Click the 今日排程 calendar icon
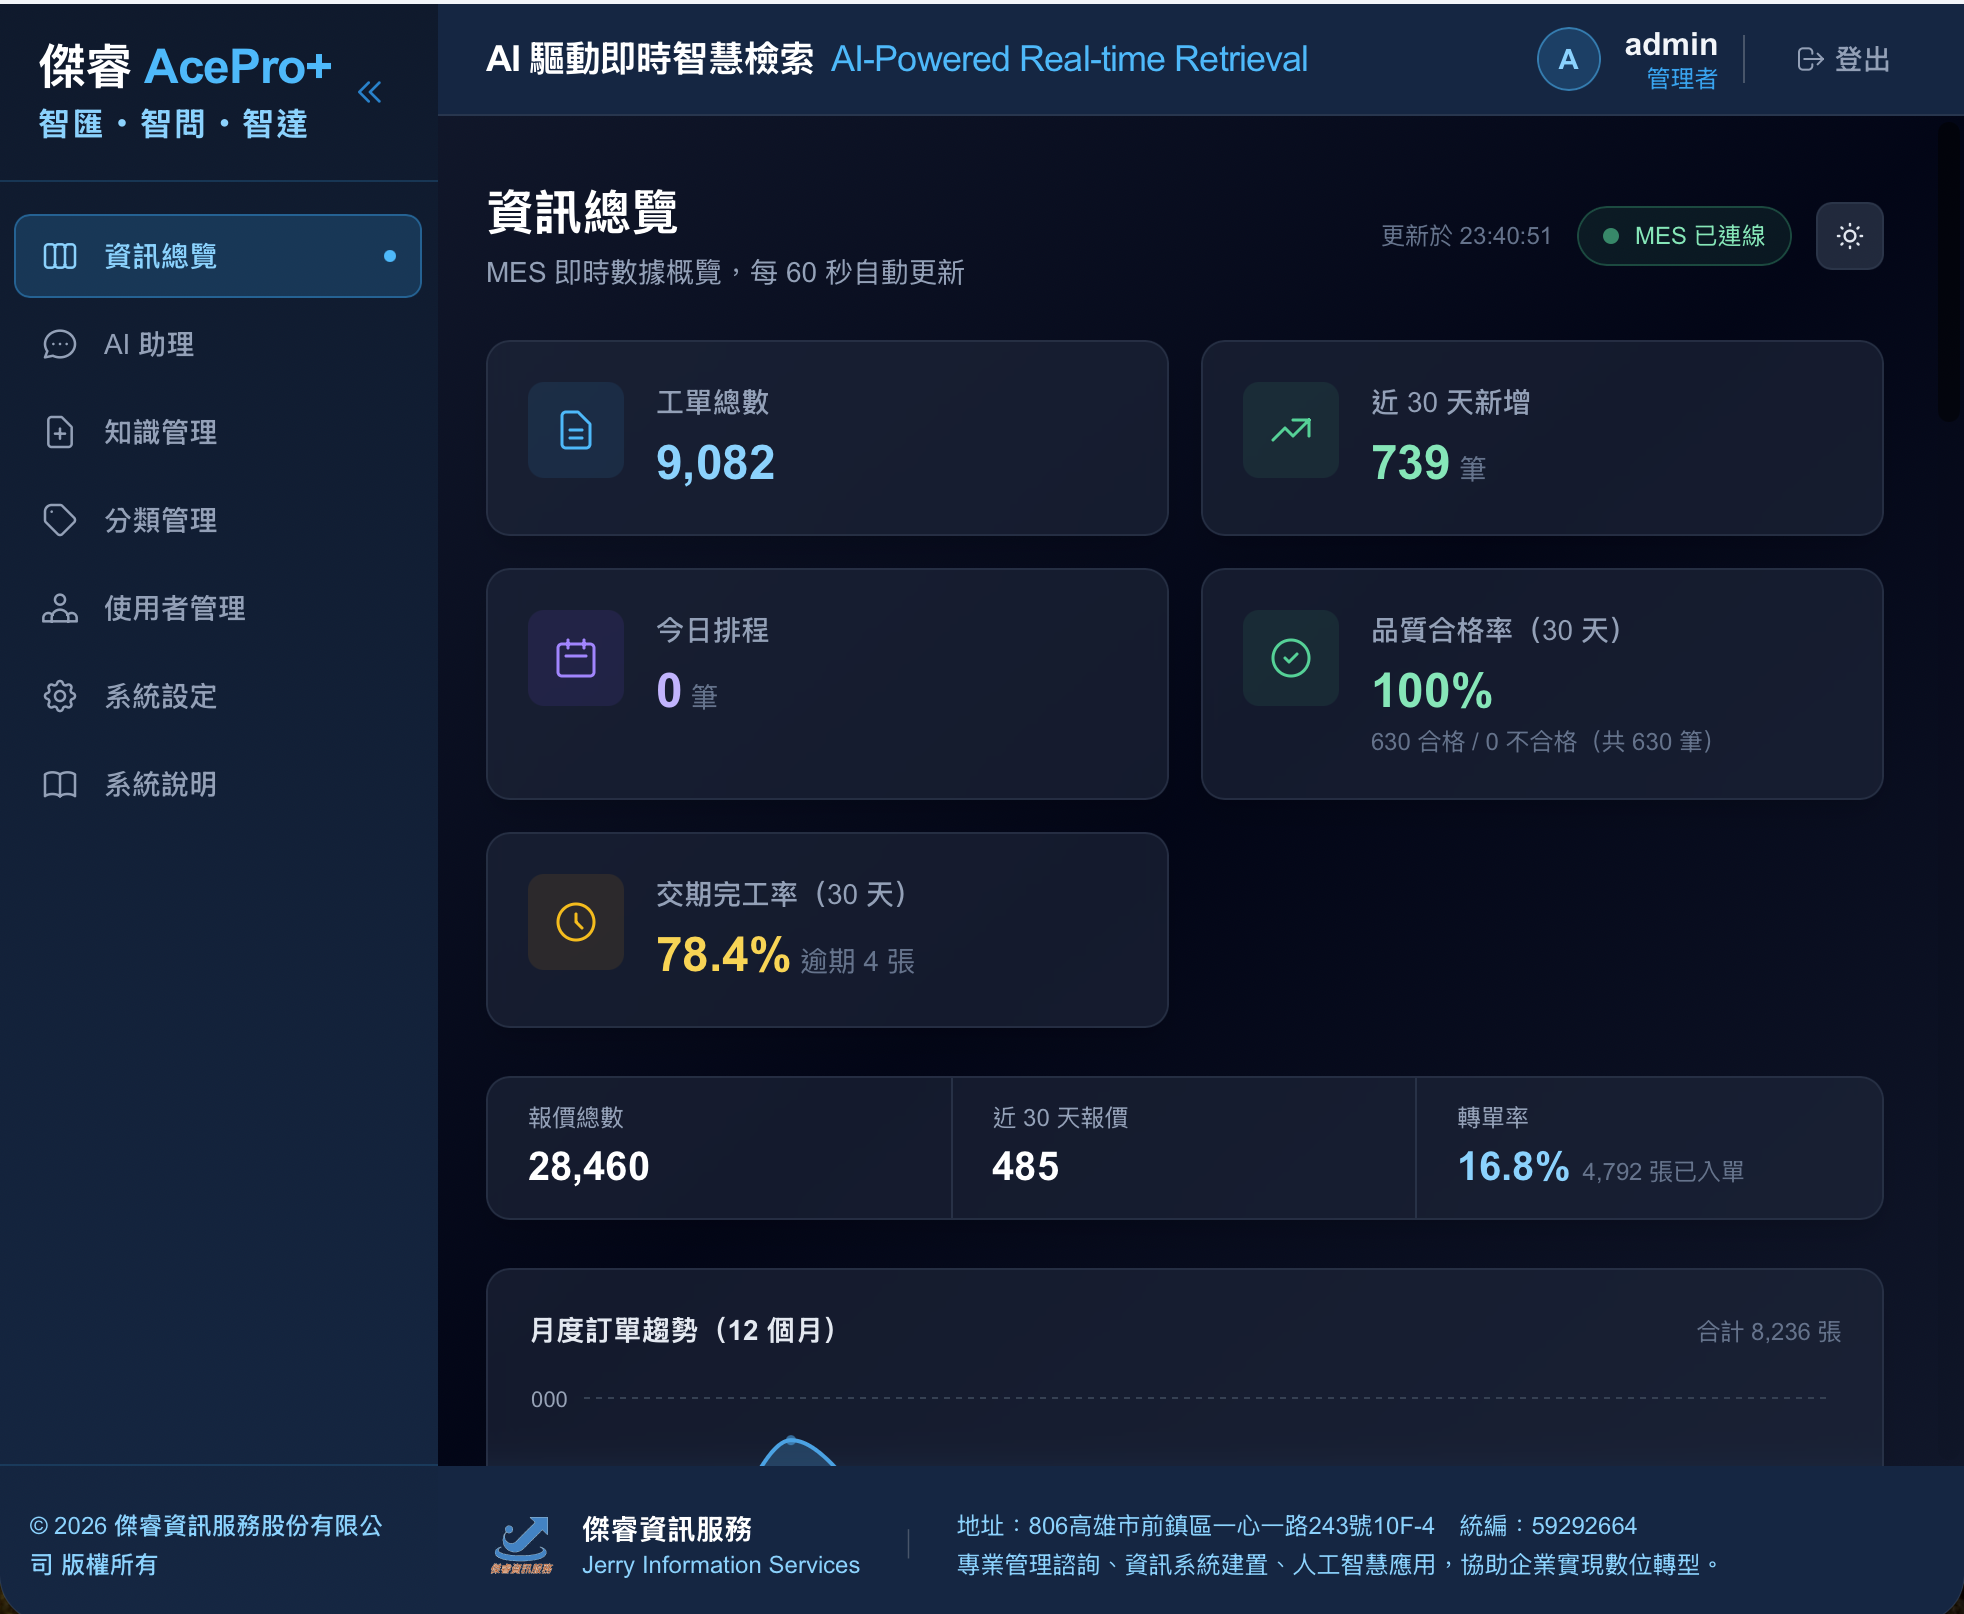Viewport: 1964px width, 1614px height. pos(576,658)
